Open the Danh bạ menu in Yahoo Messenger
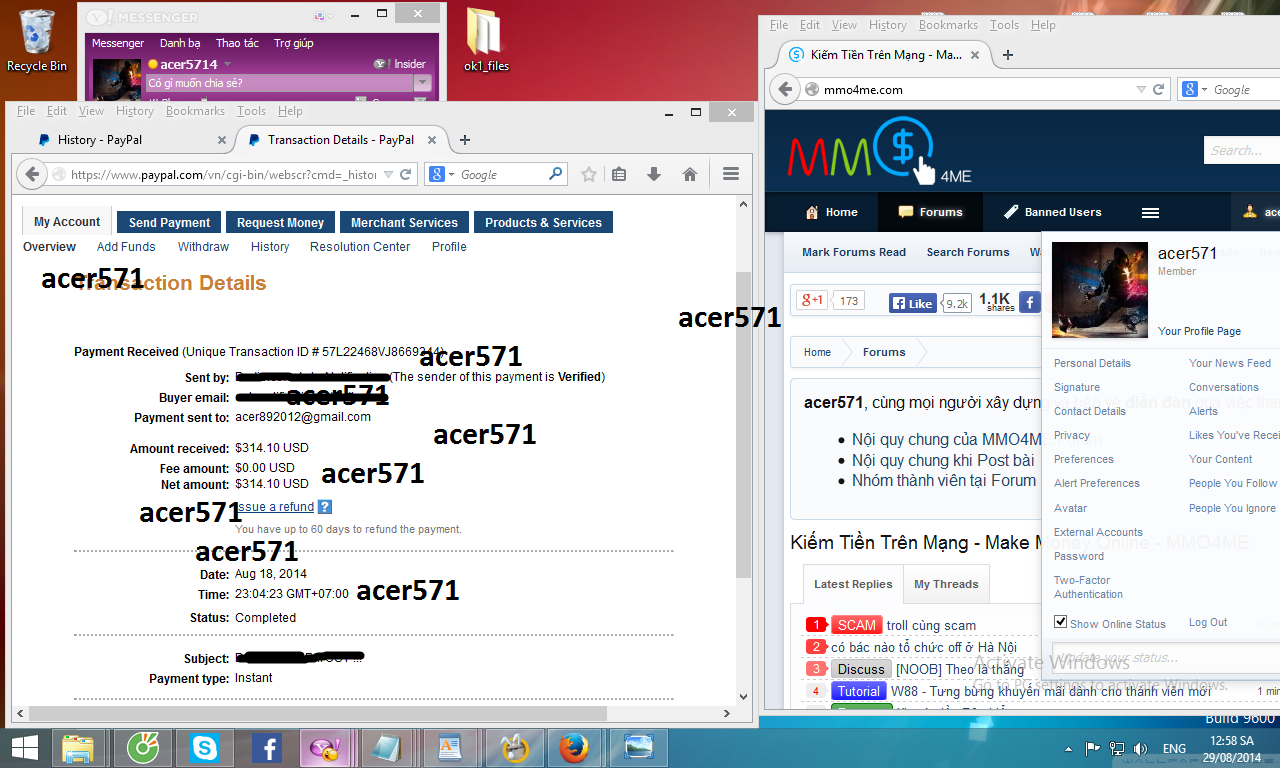 (x=180, y=43)
